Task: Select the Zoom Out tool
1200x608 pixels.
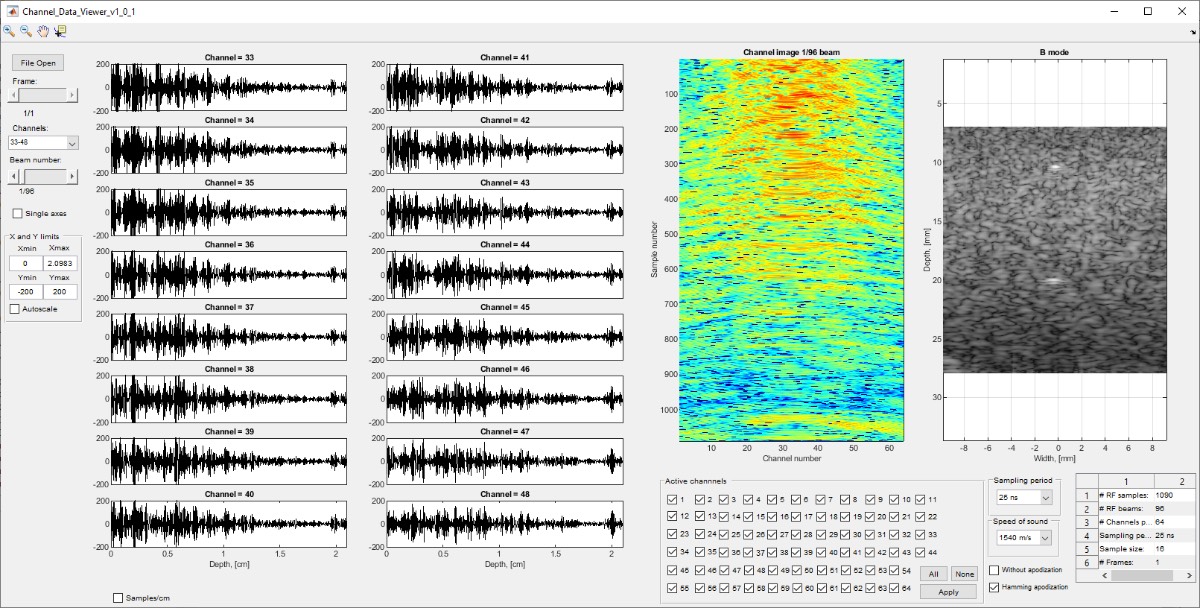Action: [x=26, y=31]
